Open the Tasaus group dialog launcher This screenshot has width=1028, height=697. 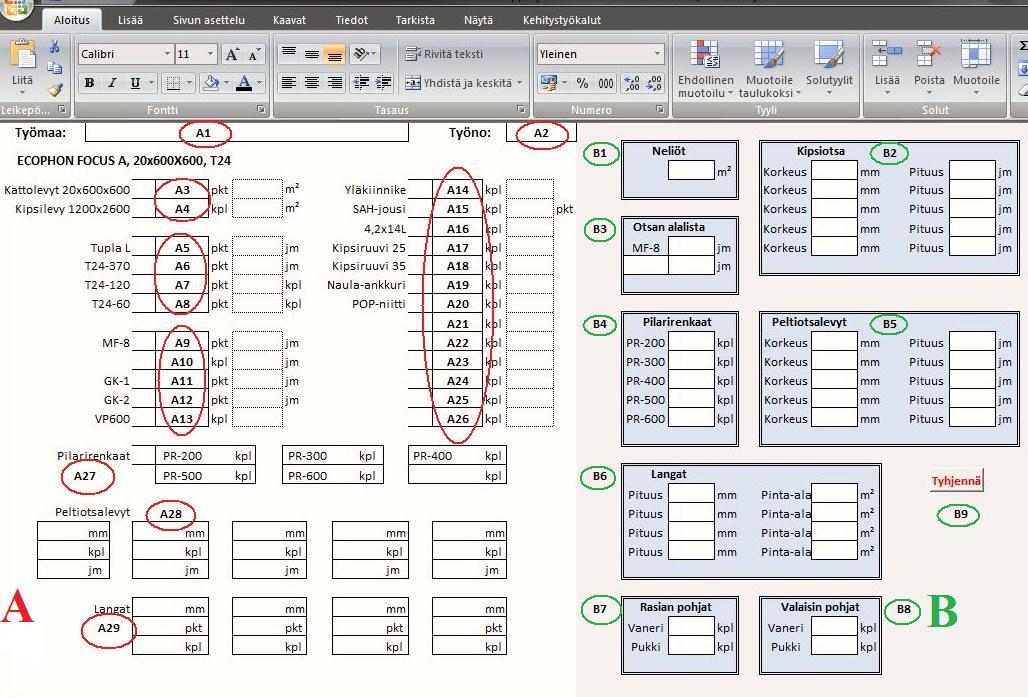coord(521,110)
